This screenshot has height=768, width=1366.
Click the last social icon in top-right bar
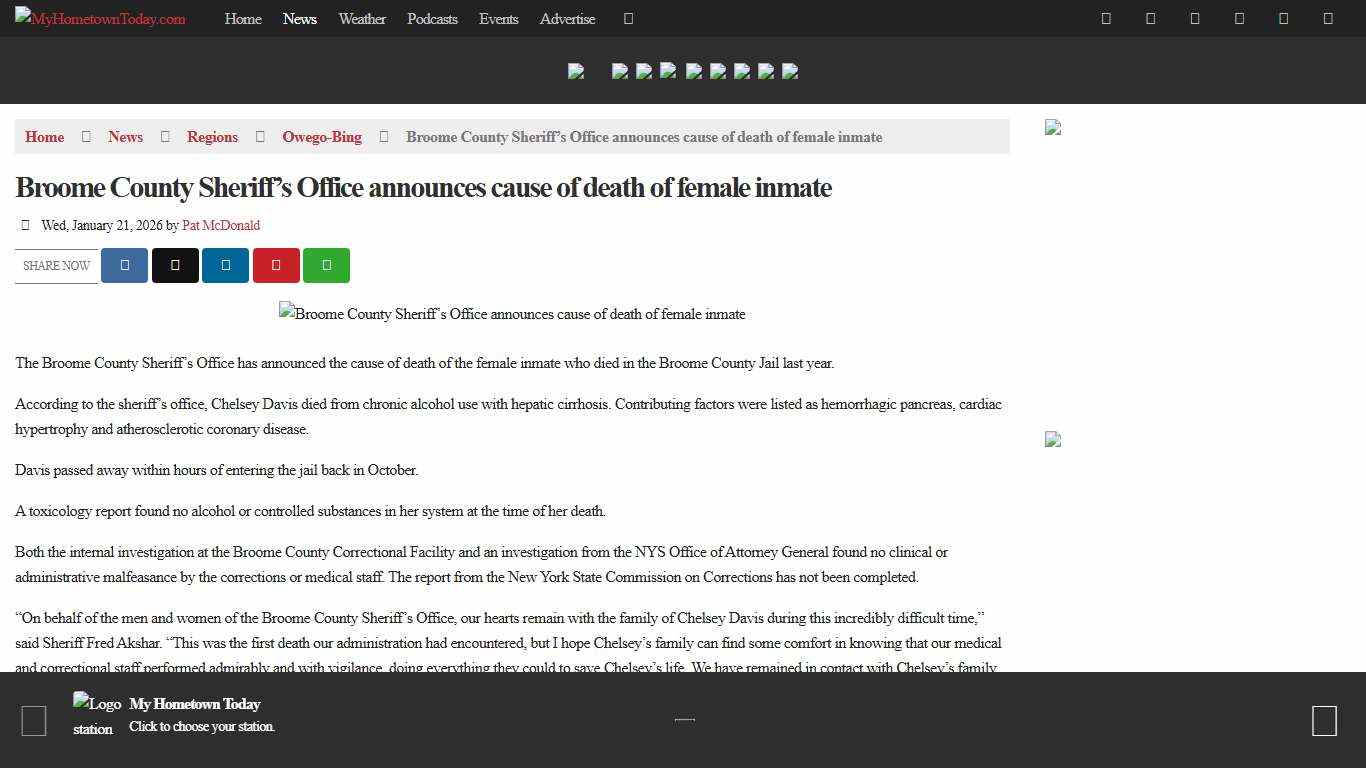[x=1327, y=18]
